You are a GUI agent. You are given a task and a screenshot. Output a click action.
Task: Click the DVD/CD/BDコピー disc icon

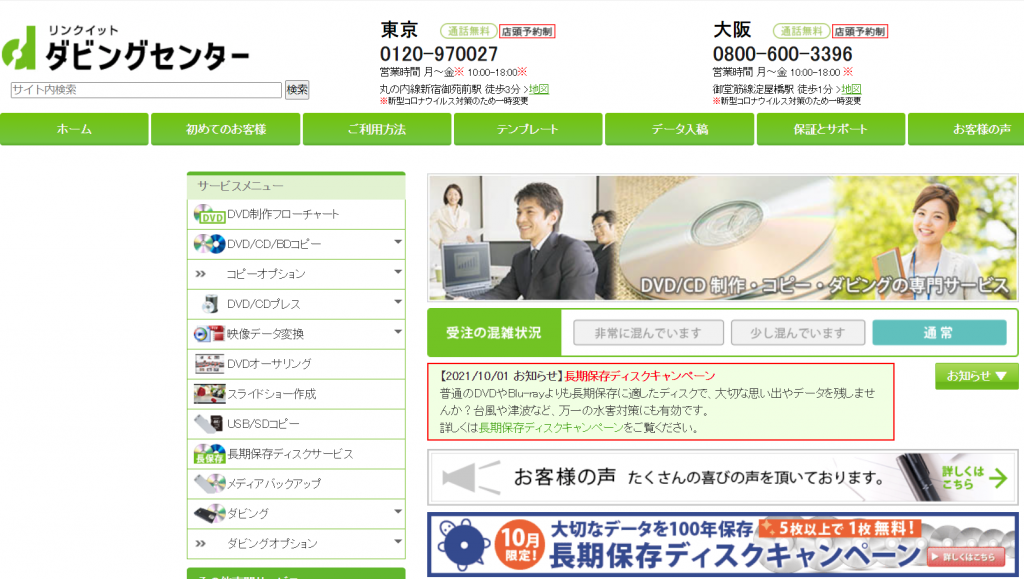[208, 244]
